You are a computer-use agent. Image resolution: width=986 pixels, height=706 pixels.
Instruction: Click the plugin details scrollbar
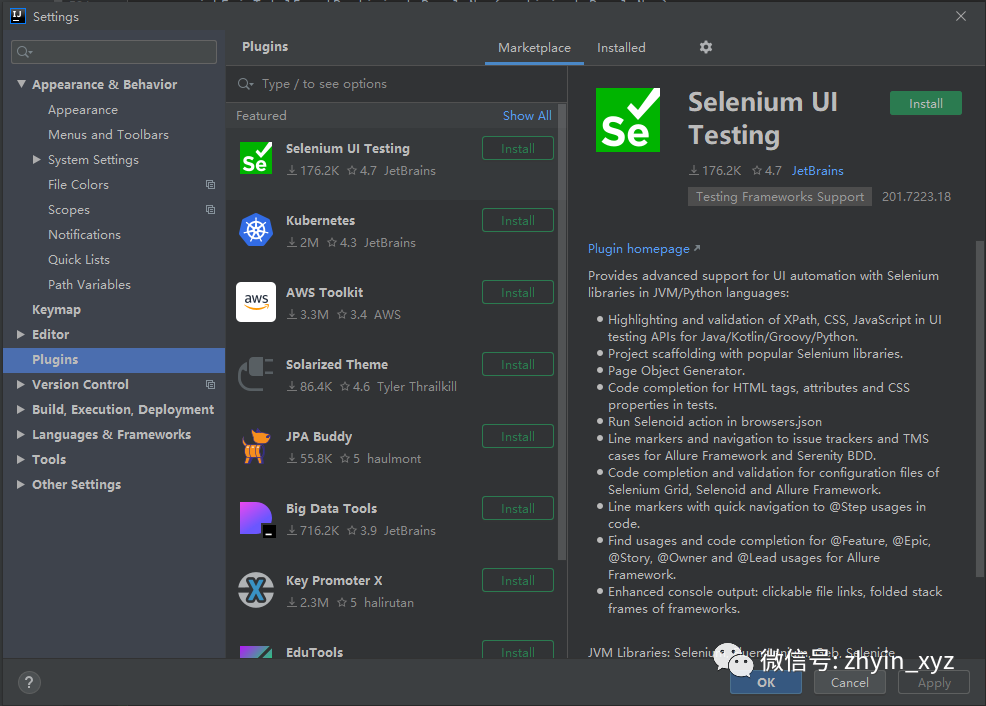coord(980,409)
